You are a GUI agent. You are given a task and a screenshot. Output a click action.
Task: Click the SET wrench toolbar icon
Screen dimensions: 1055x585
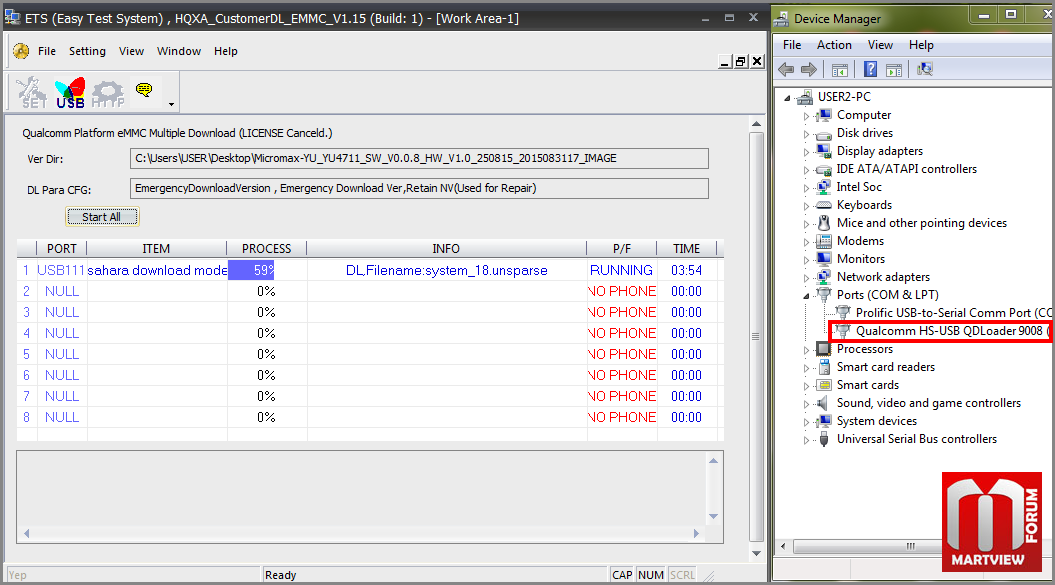32,93
